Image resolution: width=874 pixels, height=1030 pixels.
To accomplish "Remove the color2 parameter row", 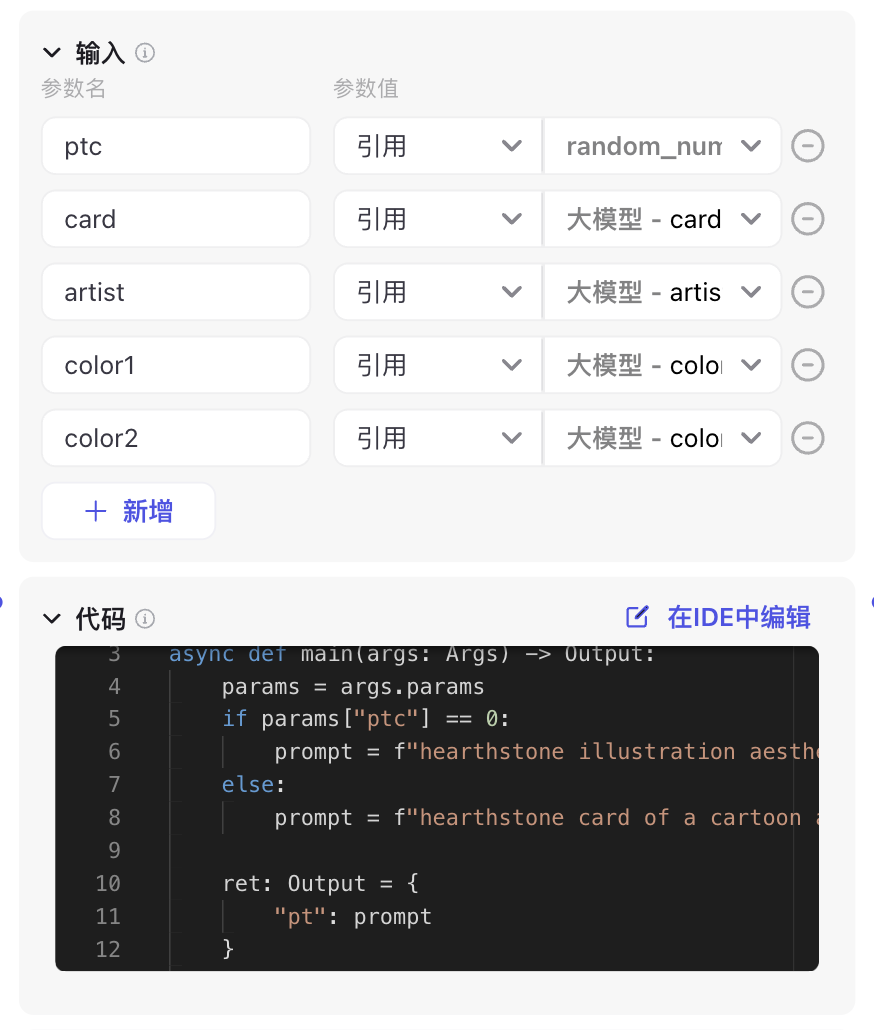I will tap(807, 437).
